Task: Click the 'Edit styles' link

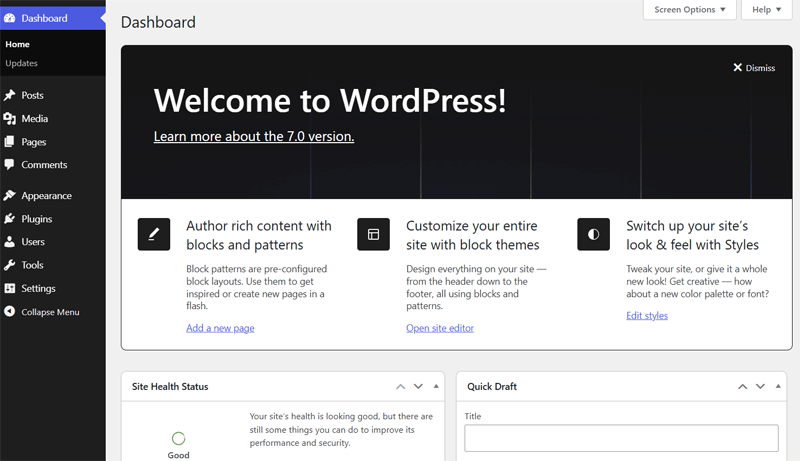Action: click(647, 316)
